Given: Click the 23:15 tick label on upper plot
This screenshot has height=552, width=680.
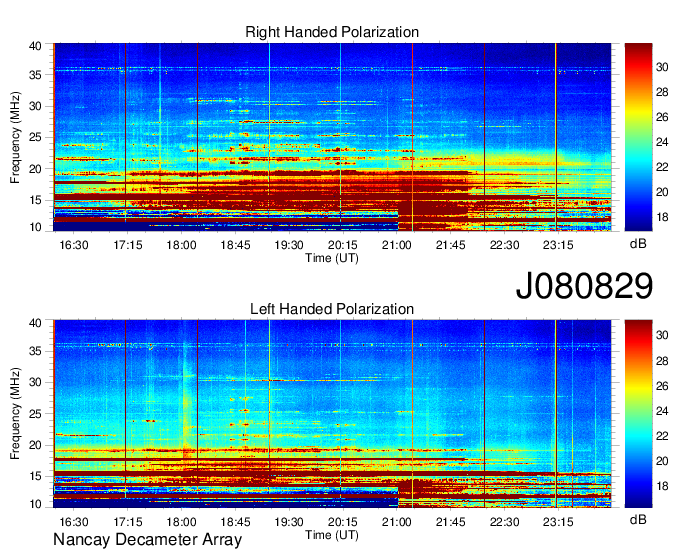Looking at the screenshot, I should click(558, 245).
